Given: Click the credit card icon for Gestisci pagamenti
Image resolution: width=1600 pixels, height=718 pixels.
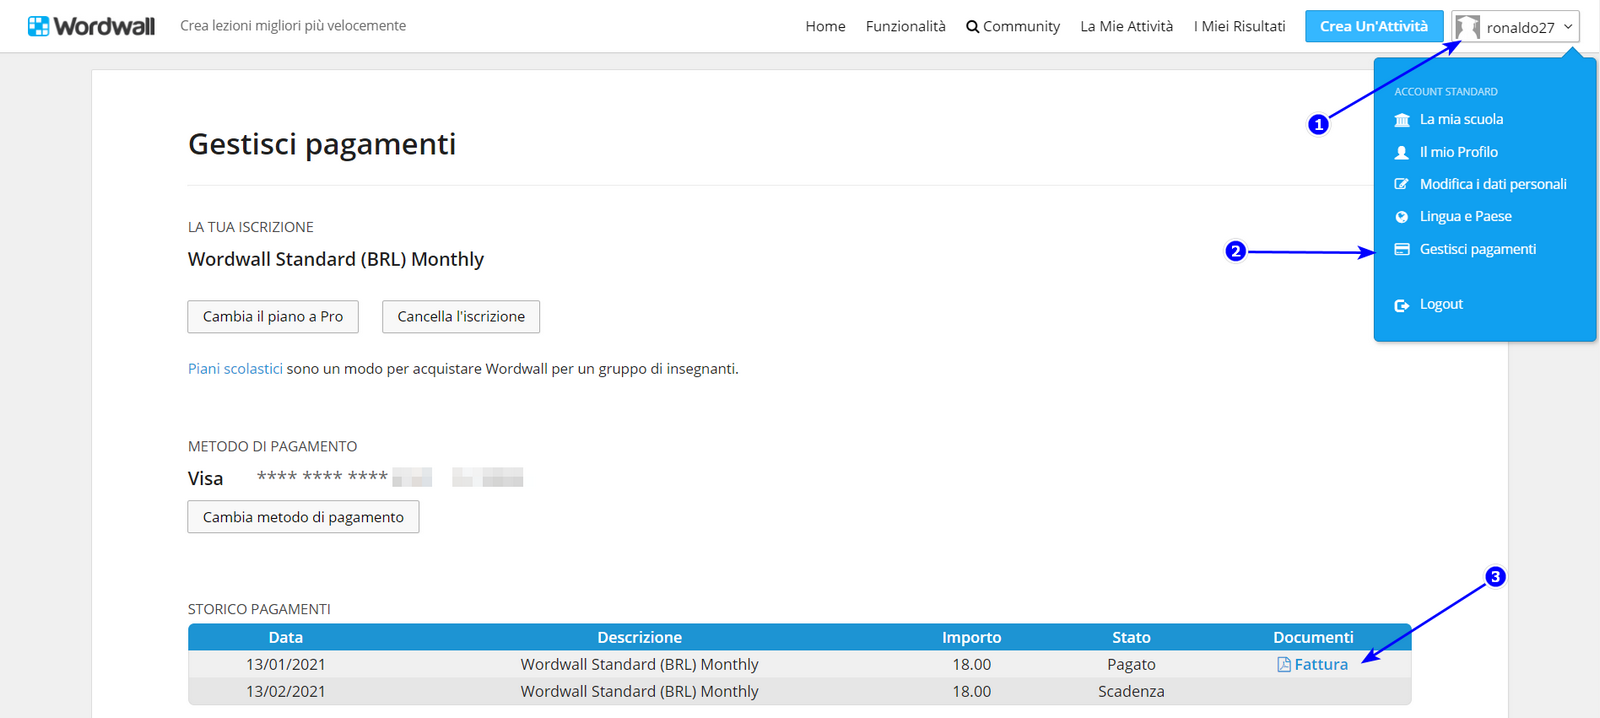Looking at the screenshot, I should pos(1402,250).
